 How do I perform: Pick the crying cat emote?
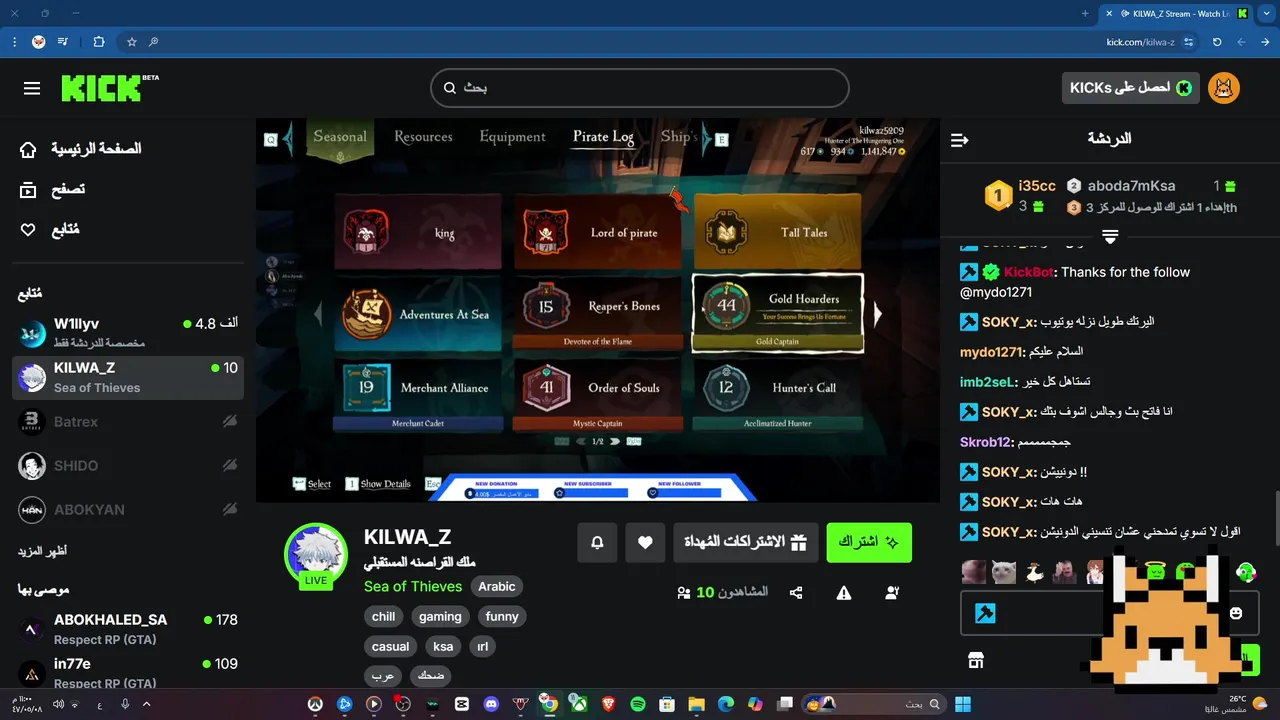(1003, 572)
